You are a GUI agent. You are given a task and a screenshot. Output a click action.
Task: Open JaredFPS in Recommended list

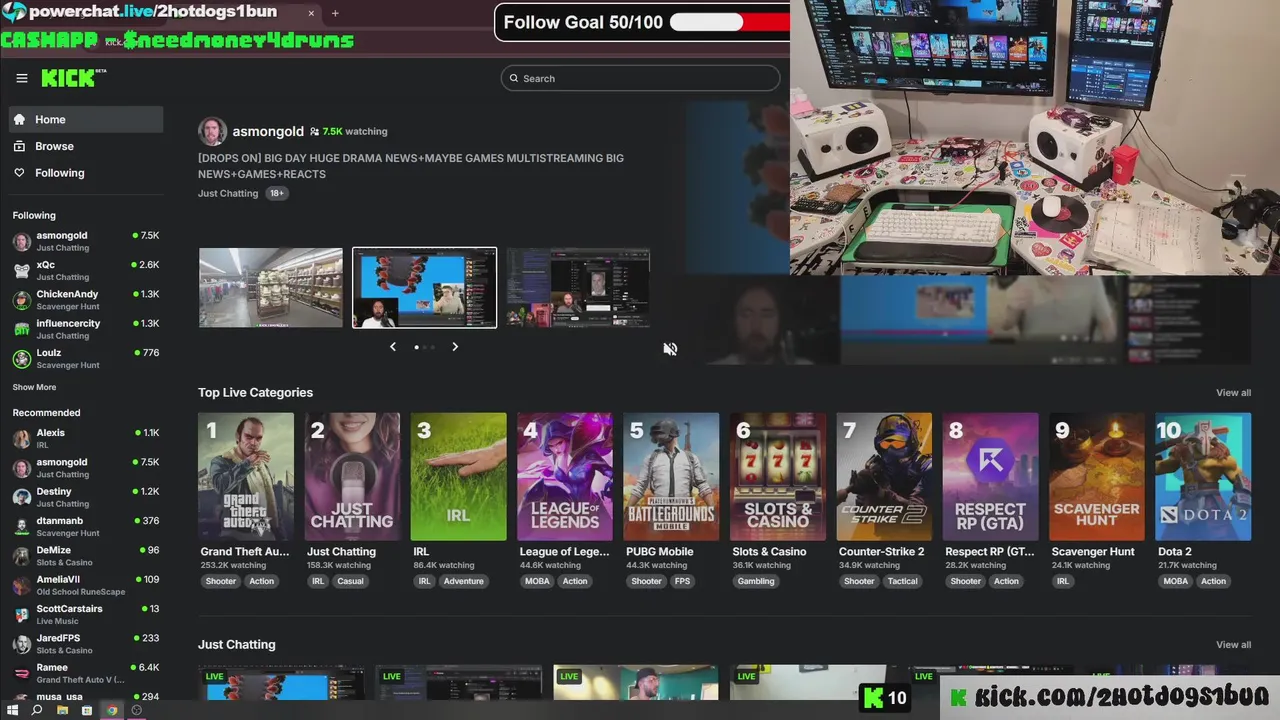click(x=86, y=643)
